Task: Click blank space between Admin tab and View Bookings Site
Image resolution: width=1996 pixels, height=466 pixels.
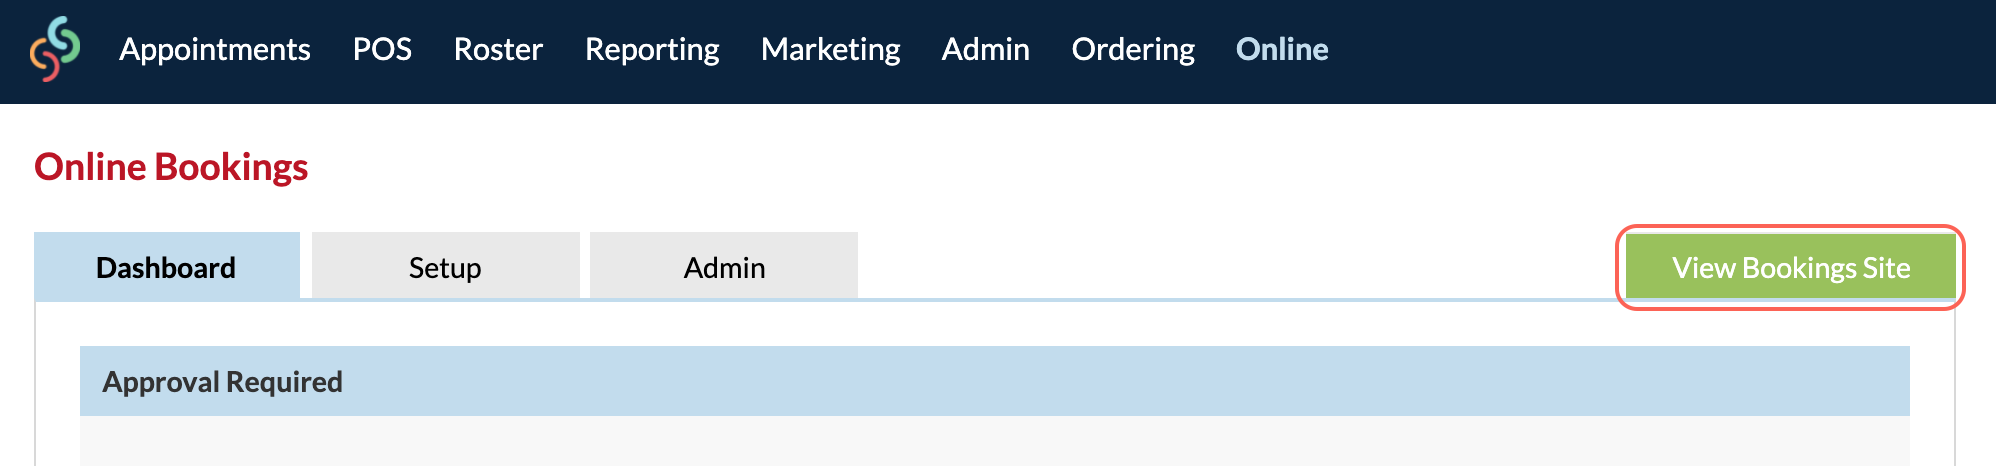Action: [x=1240, y=265]
